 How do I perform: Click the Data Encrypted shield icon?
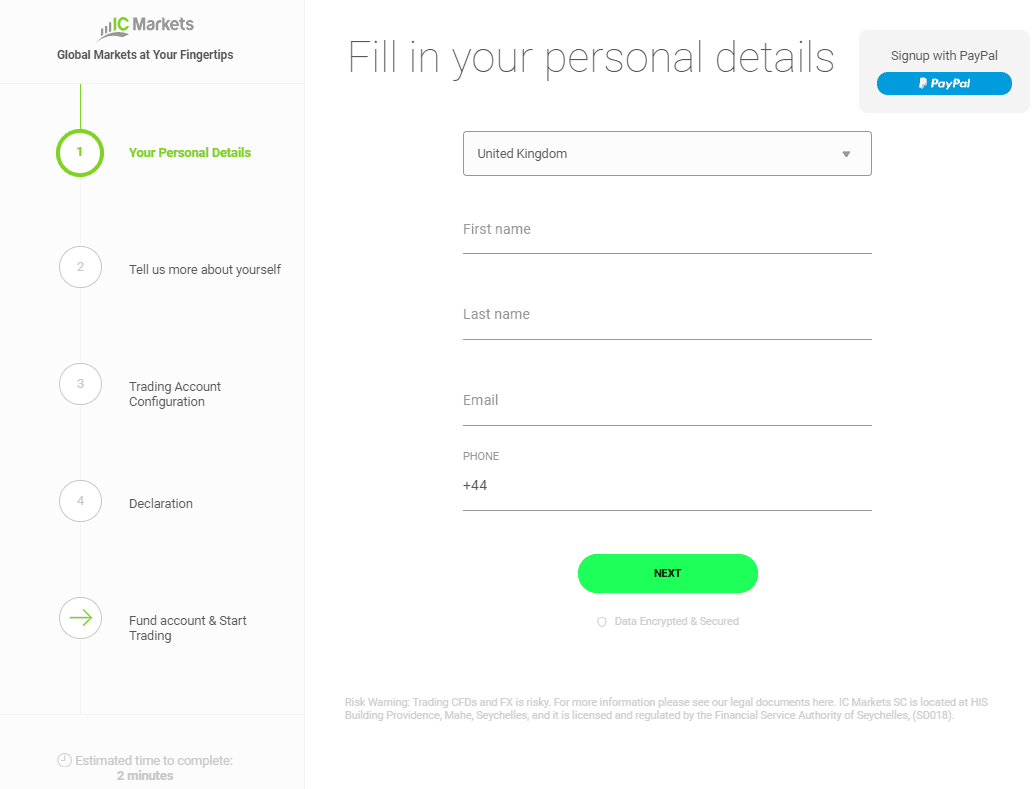pyautogui.click(x=601, y=621)
